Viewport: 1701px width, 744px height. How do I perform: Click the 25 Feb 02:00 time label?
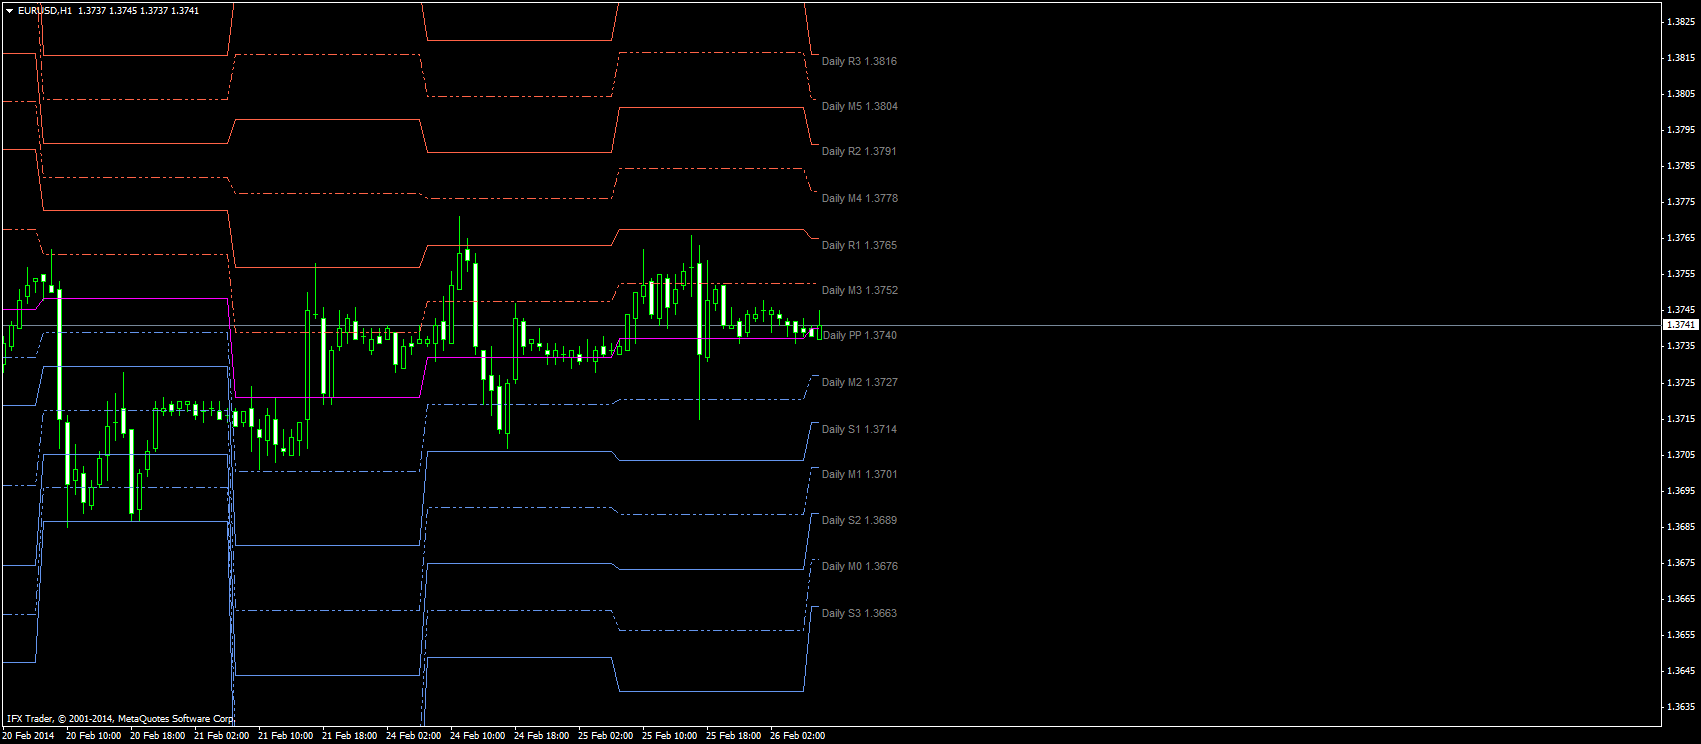(605, 736)
